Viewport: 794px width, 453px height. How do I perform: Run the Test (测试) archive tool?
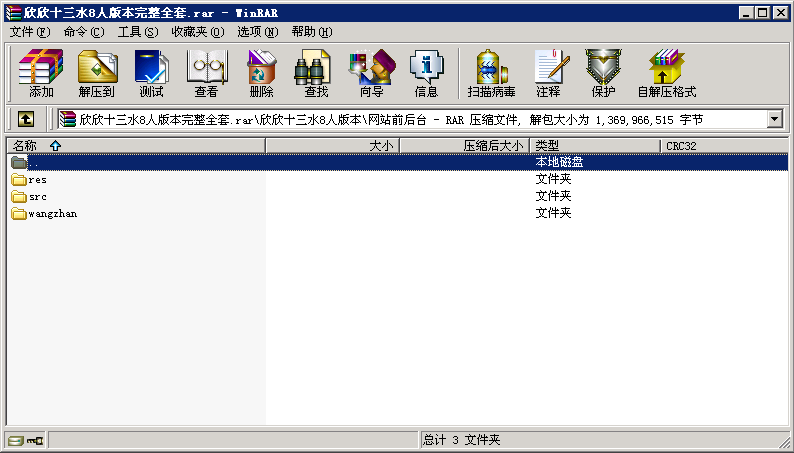[x=151, y=74]
